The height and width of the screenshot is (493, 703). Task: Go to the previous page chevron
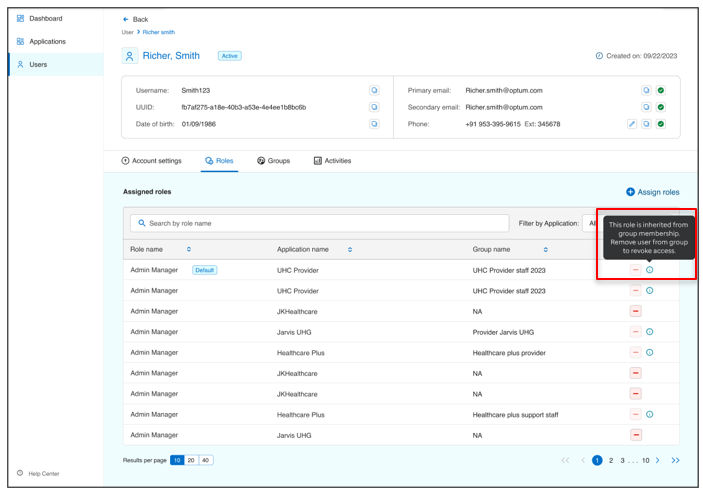(583, 460)
